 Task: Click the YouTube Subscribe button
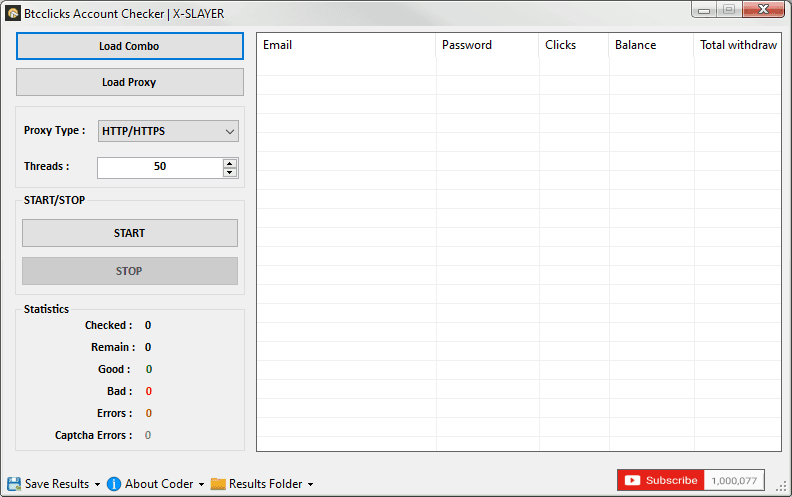661,480
